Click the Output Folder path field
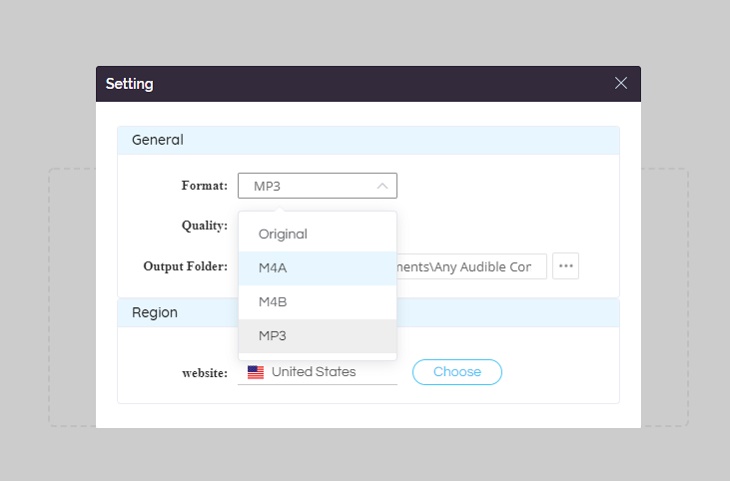The image size is (730, 481). point(471,266)
